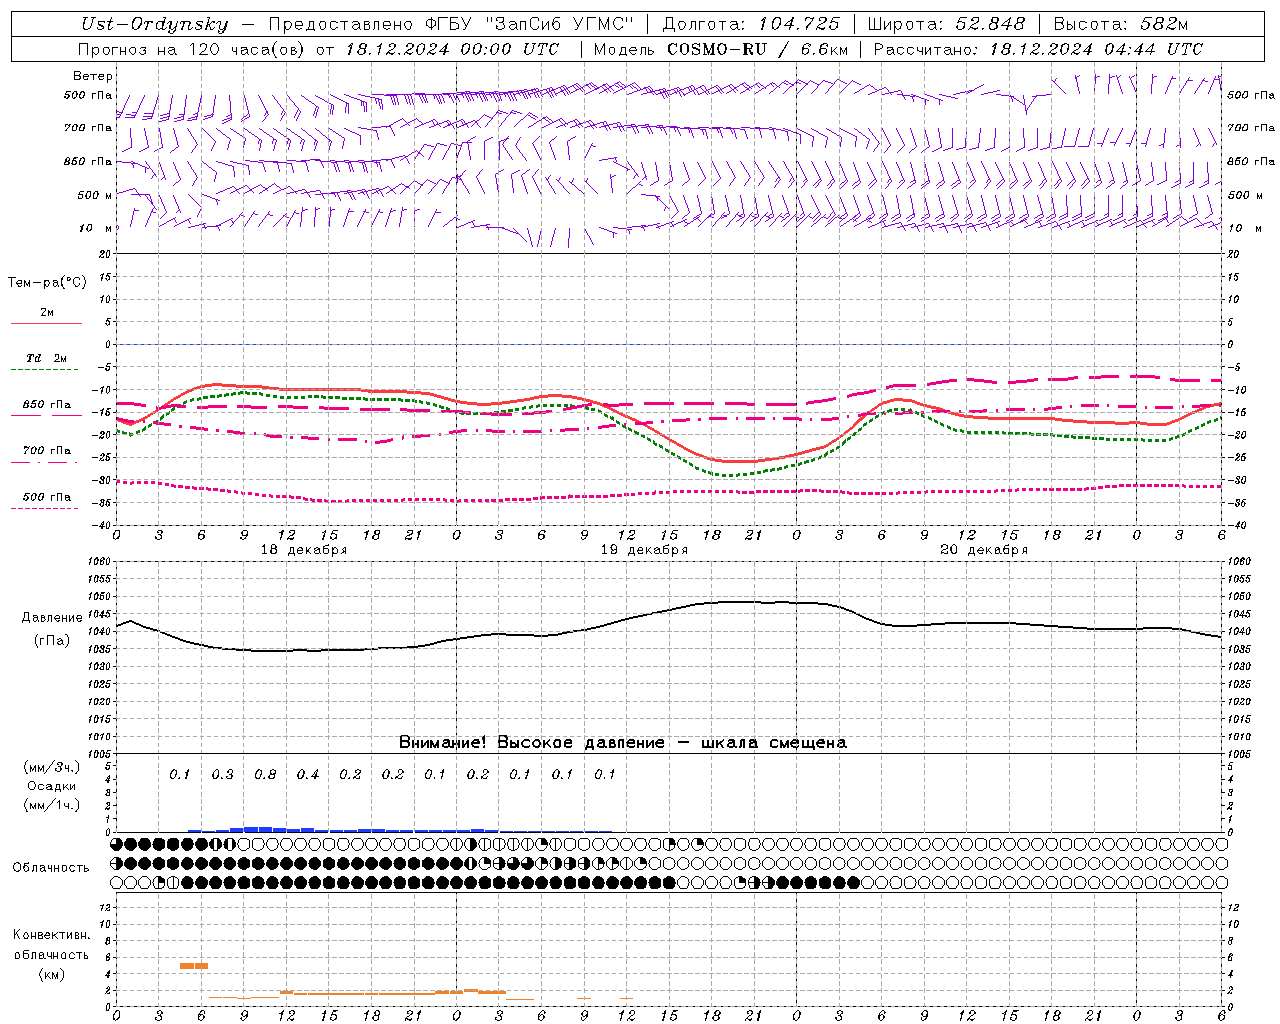
Task: Click the 0.3 precipitation value
Action: (222, 775)
